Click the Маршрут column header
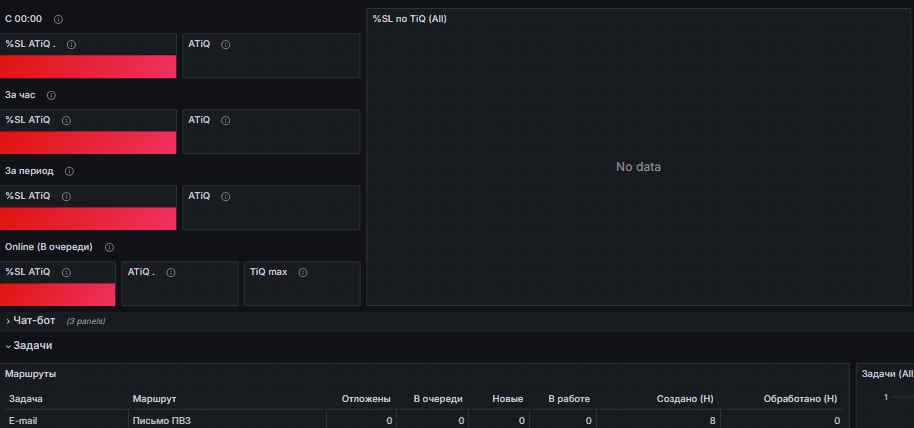Screen dimensions: 914x428 tap(154, 399)
